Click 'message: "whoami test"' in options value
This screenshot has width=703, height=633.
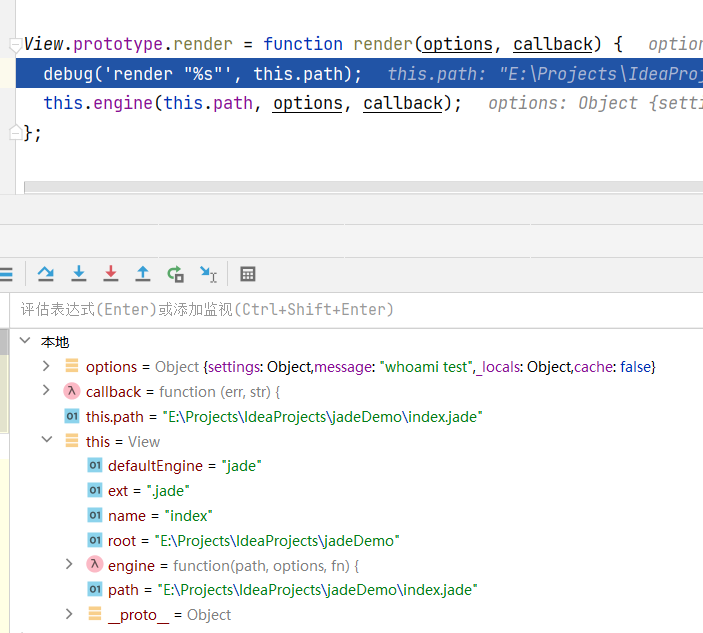[394, 367]
